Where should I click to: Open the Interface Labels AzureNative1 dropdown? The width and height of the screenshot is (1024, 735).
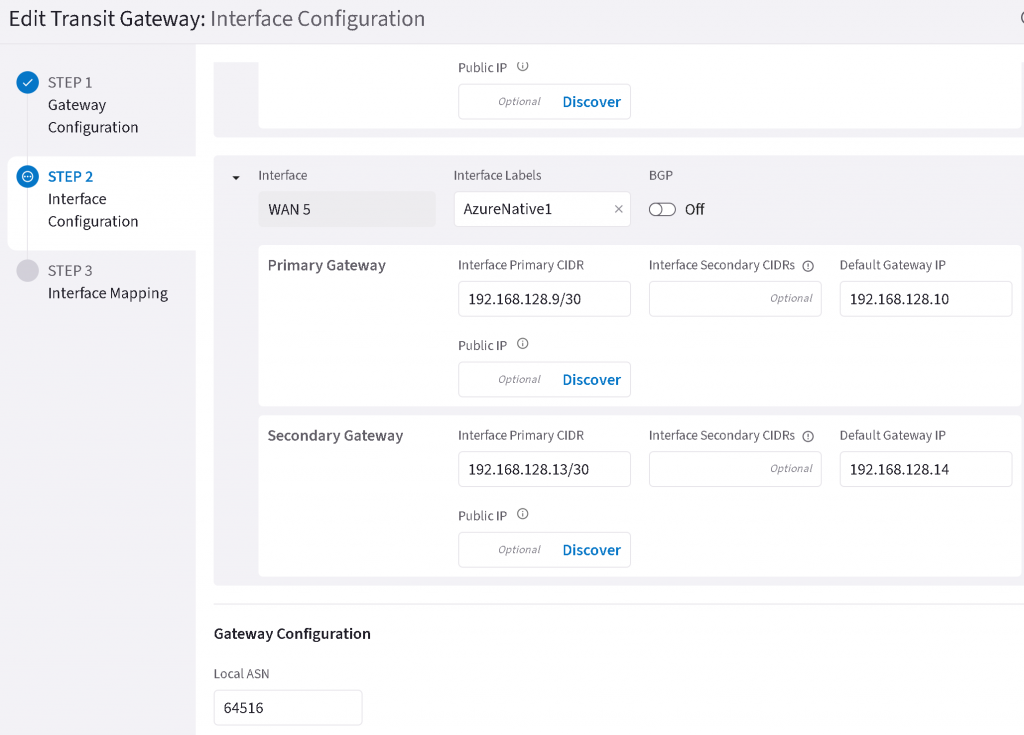[530, 209]
